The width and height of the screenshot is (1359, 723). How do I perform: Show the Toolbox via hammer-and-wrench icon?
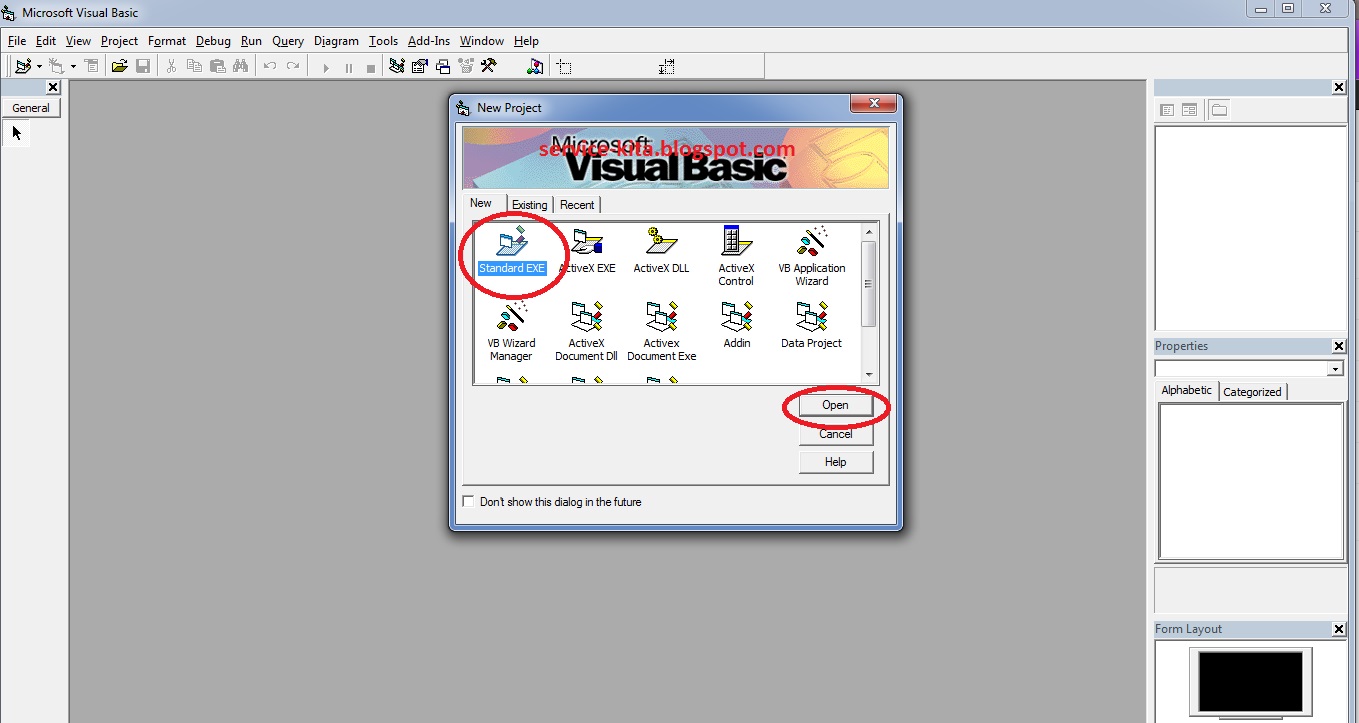point(489,66)
